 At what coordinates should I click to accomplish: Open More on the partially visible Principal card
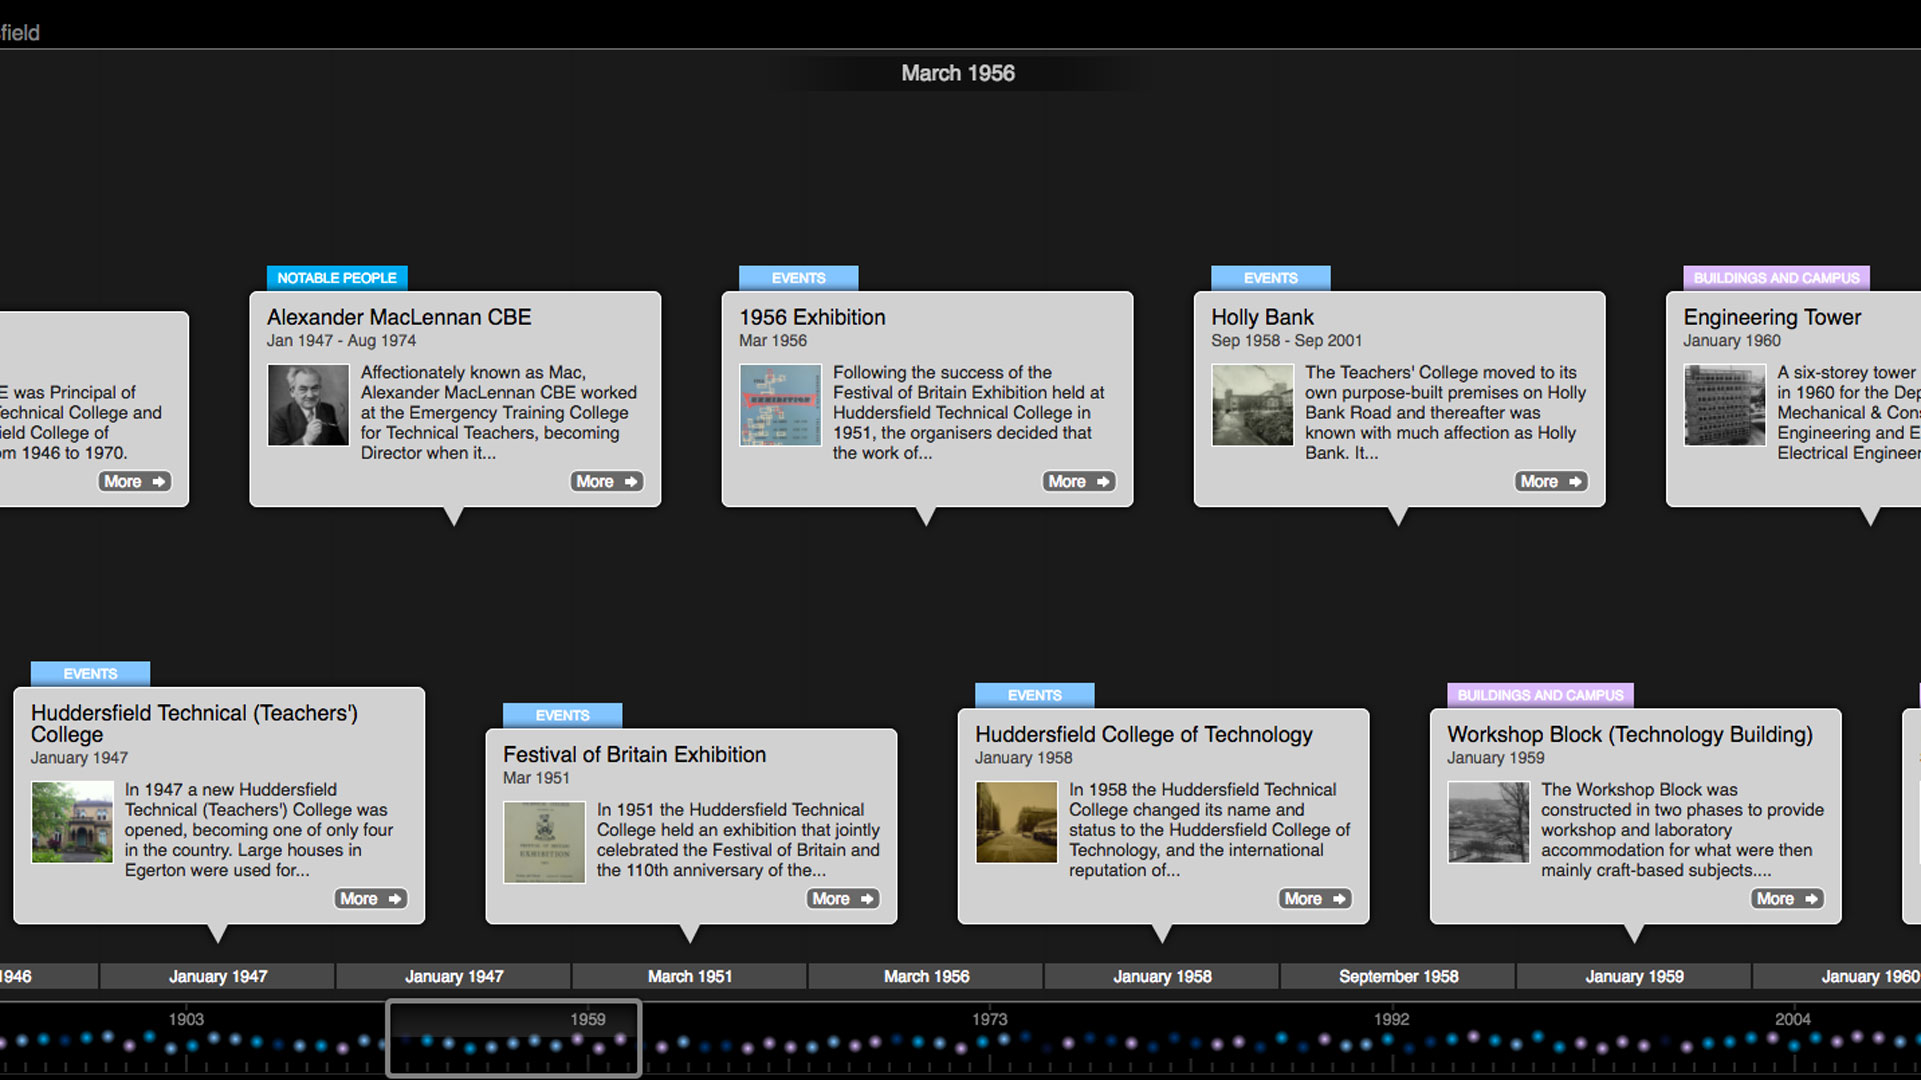pos(134,482)
